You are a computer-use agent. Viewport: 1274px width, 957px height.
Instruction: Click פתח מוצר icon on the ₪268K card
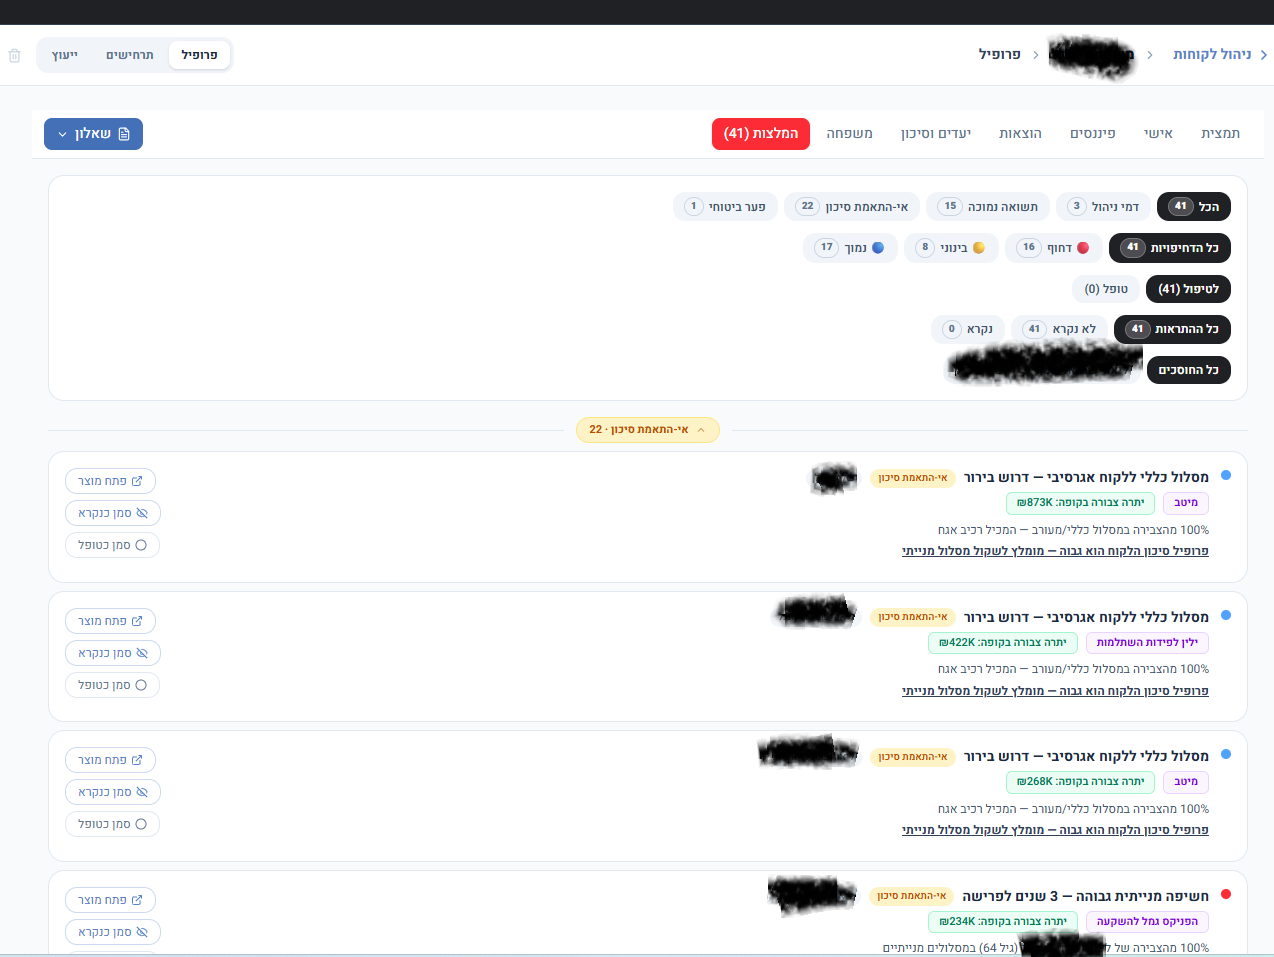pos(137,760)
